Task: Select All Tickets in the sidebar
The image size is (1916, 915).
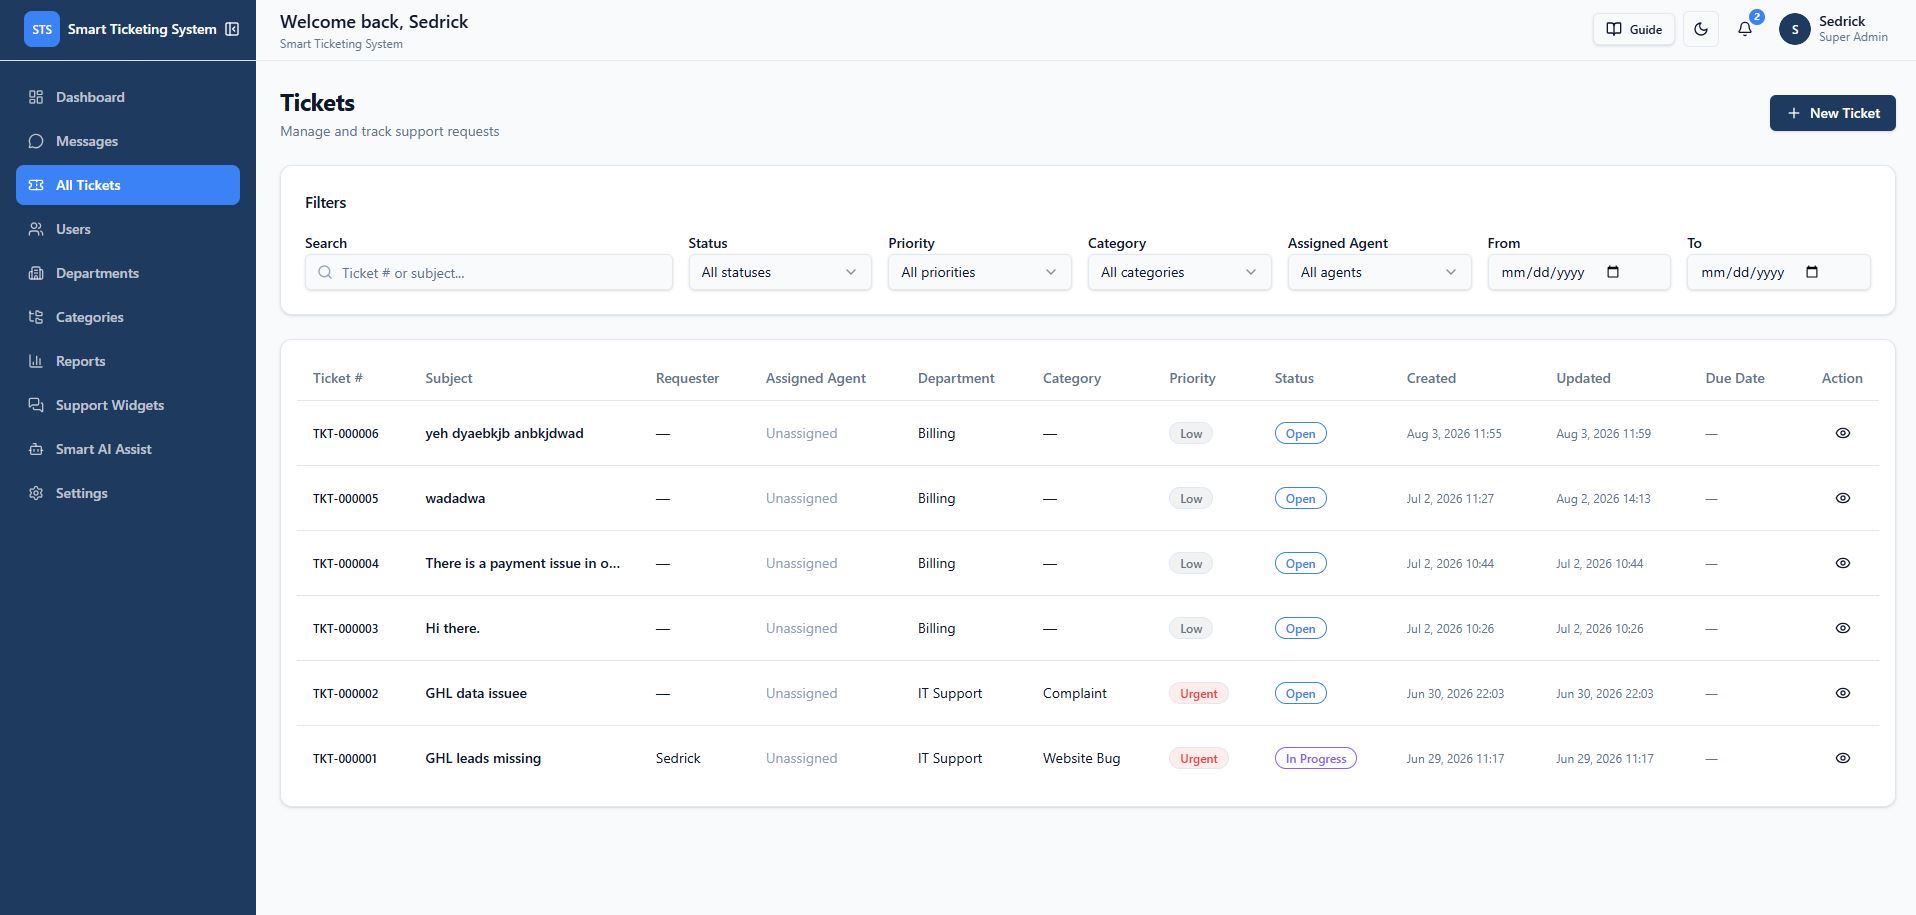Action: (x=128, y=185)
